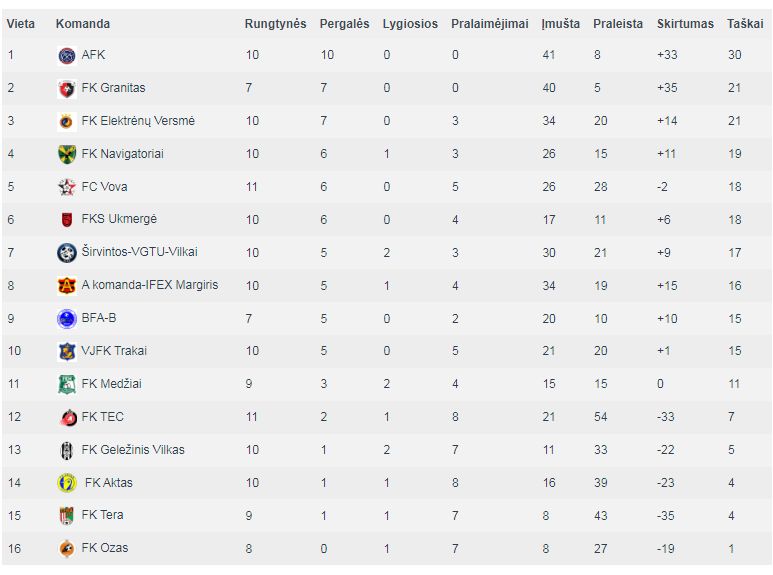Open the VJFK Trakai team name
The width and height of the screenshot is (773, 575).
[114, 351]
